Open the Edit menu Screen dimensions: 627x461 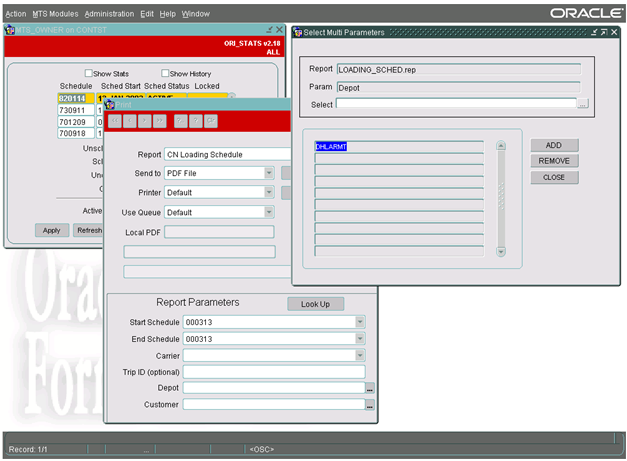coord(147,14)
